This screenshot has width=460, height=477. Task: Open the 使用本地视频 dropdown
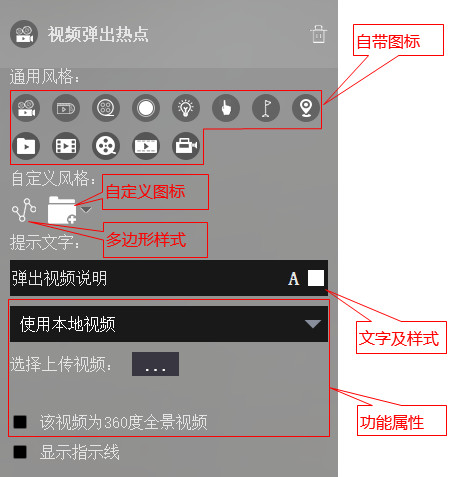(169, 324)
